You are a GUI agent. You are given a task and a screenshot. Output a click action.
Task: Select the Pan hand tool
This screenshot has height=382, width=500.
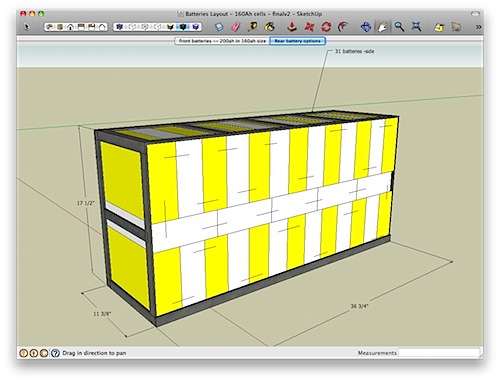click(383, 27)
